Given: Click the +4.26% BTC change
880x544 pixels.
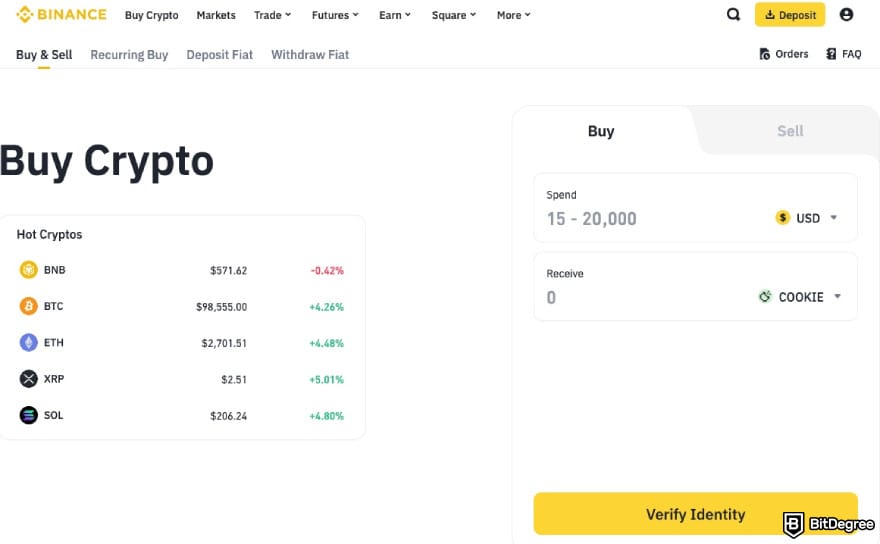Looking at the screenshot, I should pyautogui.click(x=327, y=307).
